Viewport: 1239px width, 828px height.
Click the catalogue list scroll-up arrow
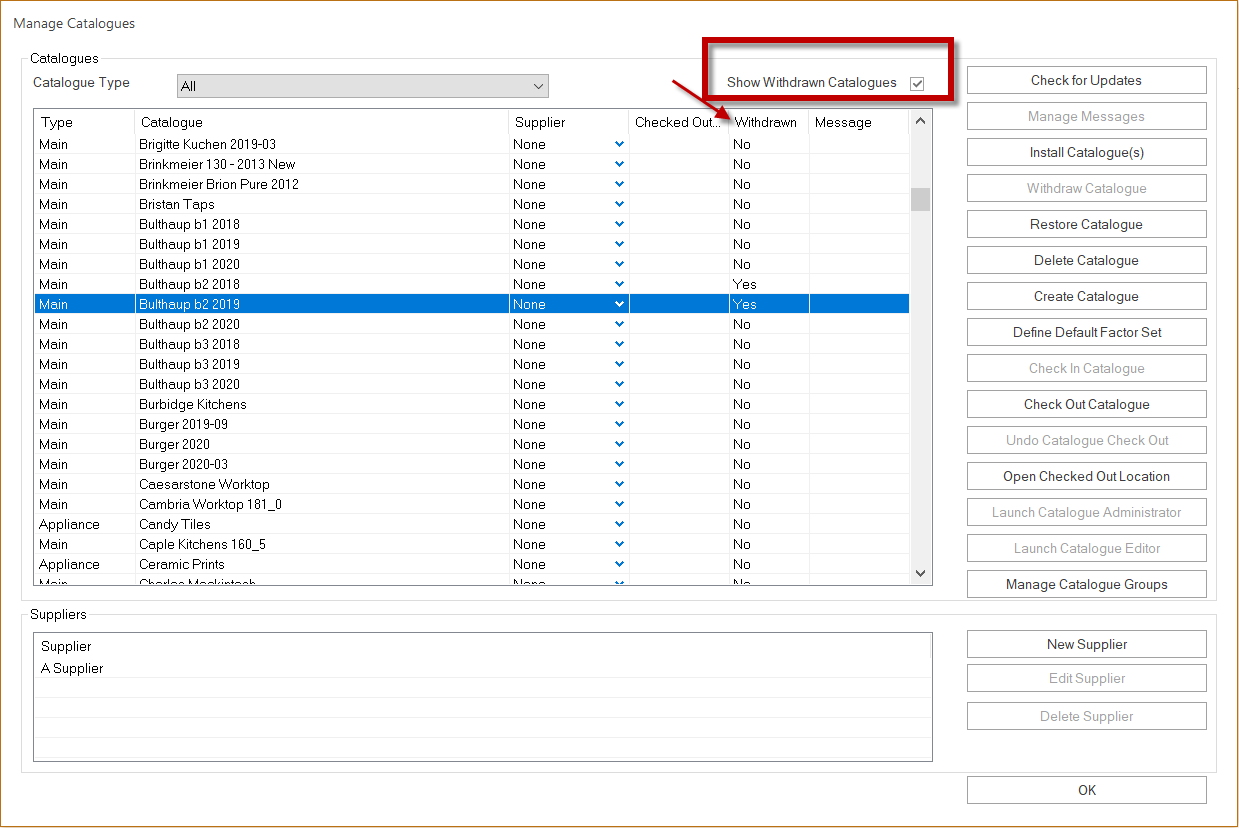coord(920,121)
